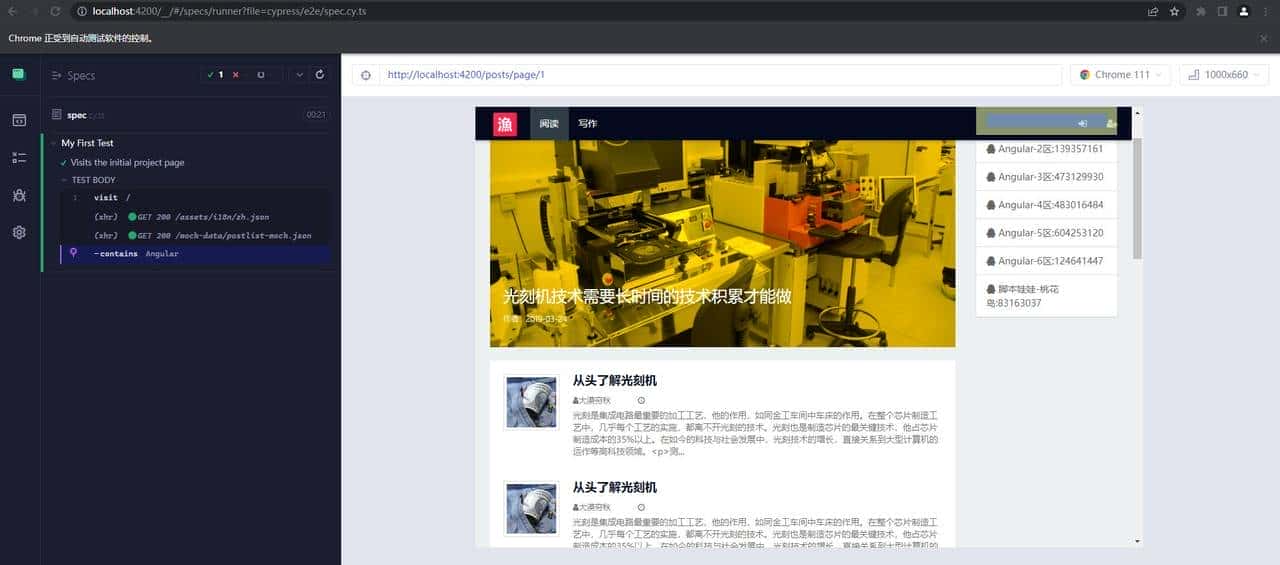
Task: Expand the Specs list toggle
Action: point(57,75)
